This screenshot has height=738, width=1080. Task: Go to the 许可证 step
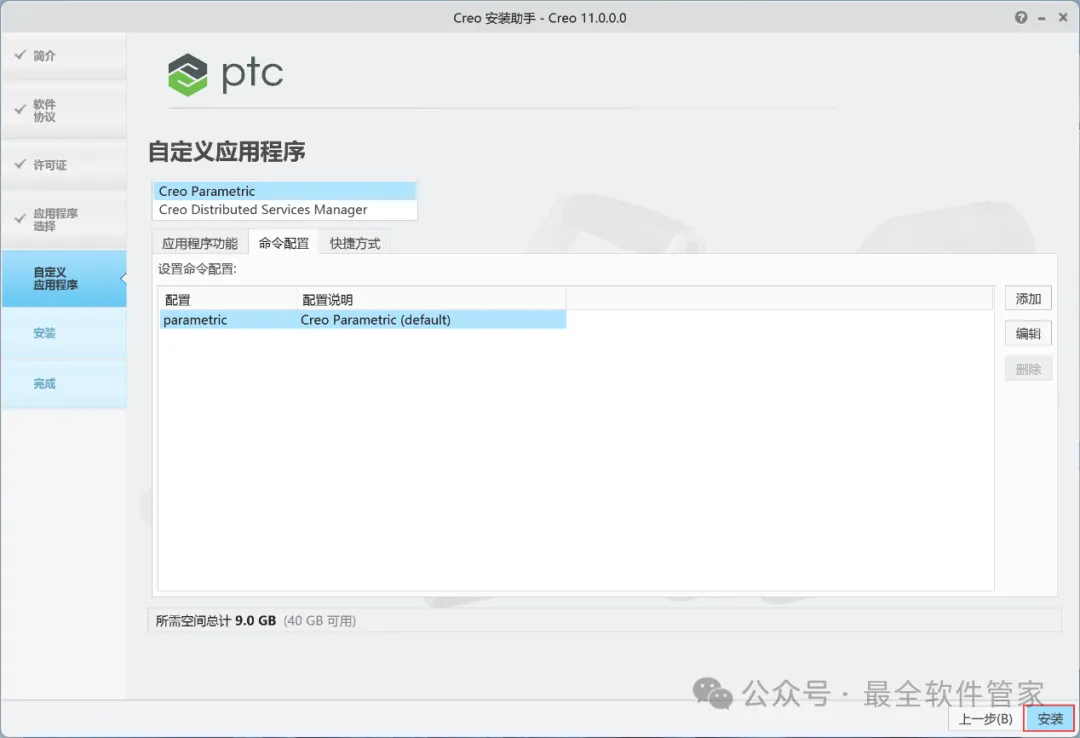click(x=64, y=165)
